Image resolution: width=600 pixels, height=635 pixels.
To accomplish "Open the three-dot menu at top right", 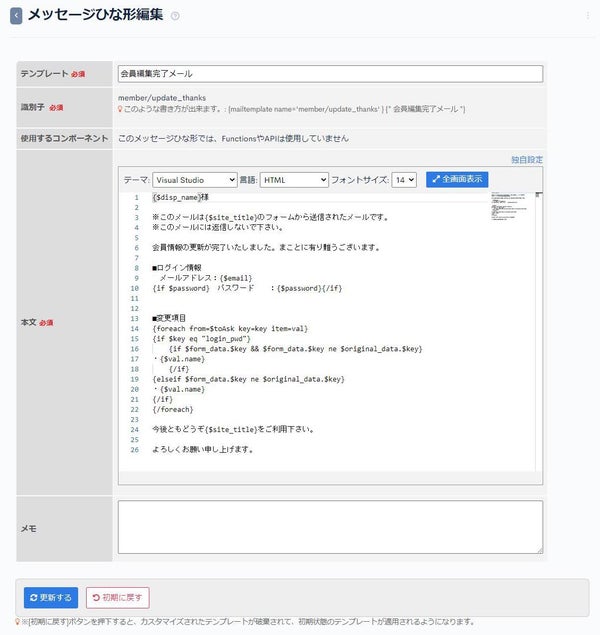I will 587,16.
